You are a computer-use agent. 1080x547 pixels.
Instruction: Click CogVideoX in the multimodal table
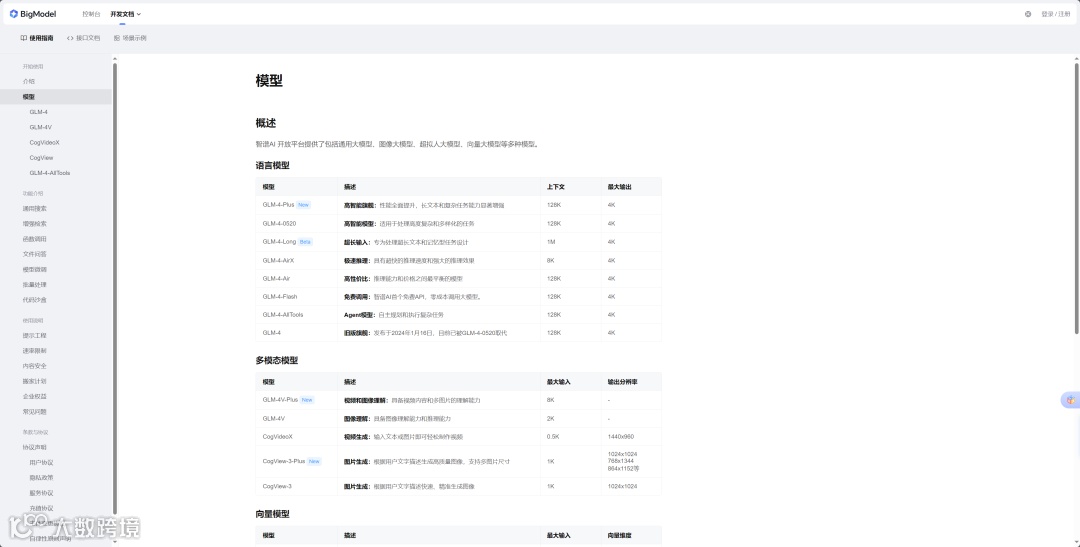point(278,436)
